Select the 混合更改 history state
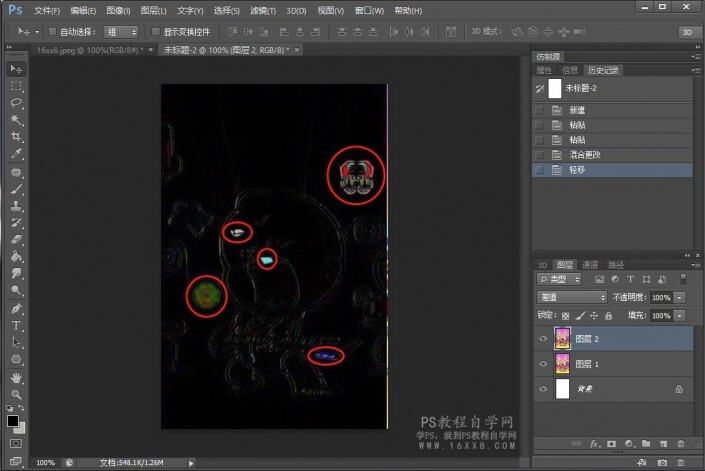This screenshot has width=705, height=471. pos(584,156)
